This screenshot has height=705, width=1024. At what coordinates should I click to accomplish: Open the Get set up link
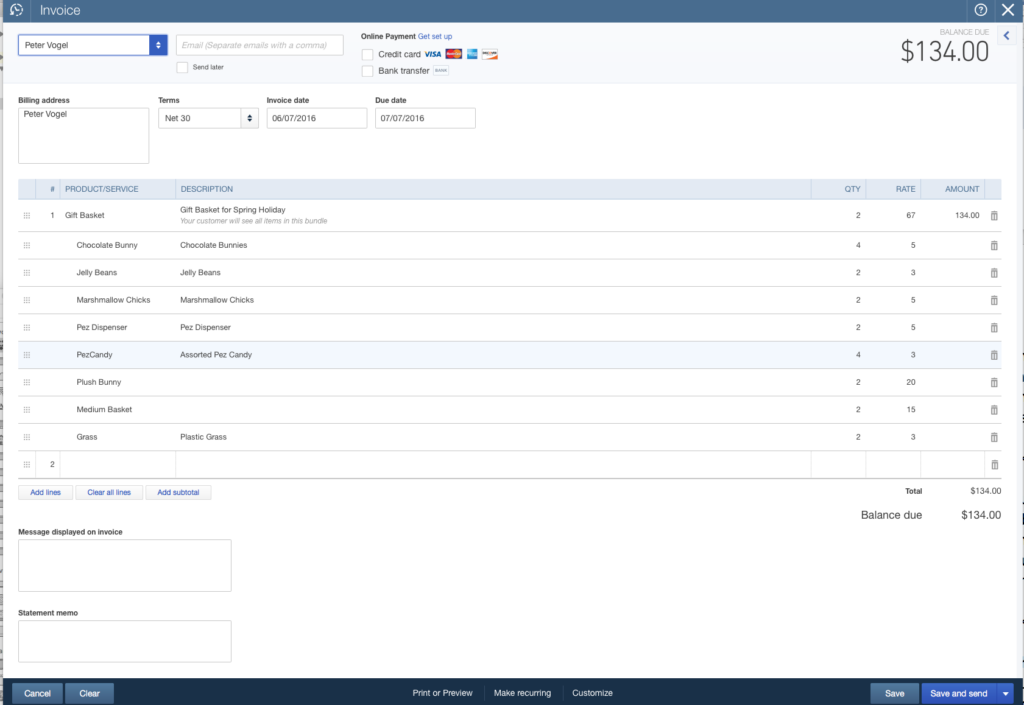pos(435,37)
